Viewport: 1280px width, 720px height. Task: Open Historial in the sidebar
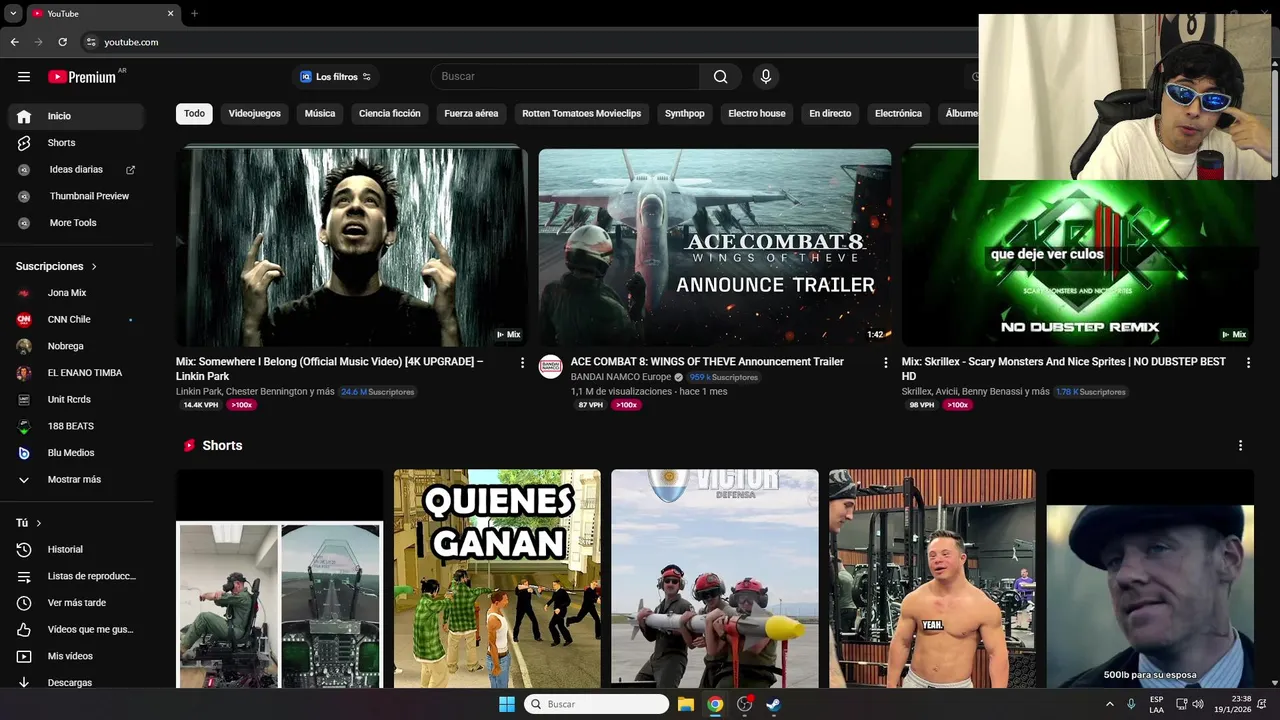[x=77, y=549]
